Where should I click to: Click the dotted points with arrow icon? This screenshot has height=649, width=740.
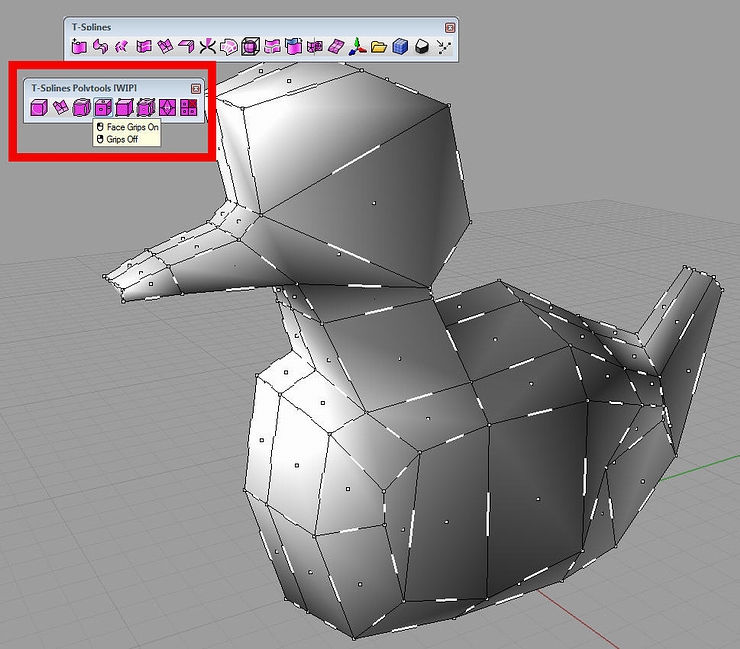click(x=444, y=47)
